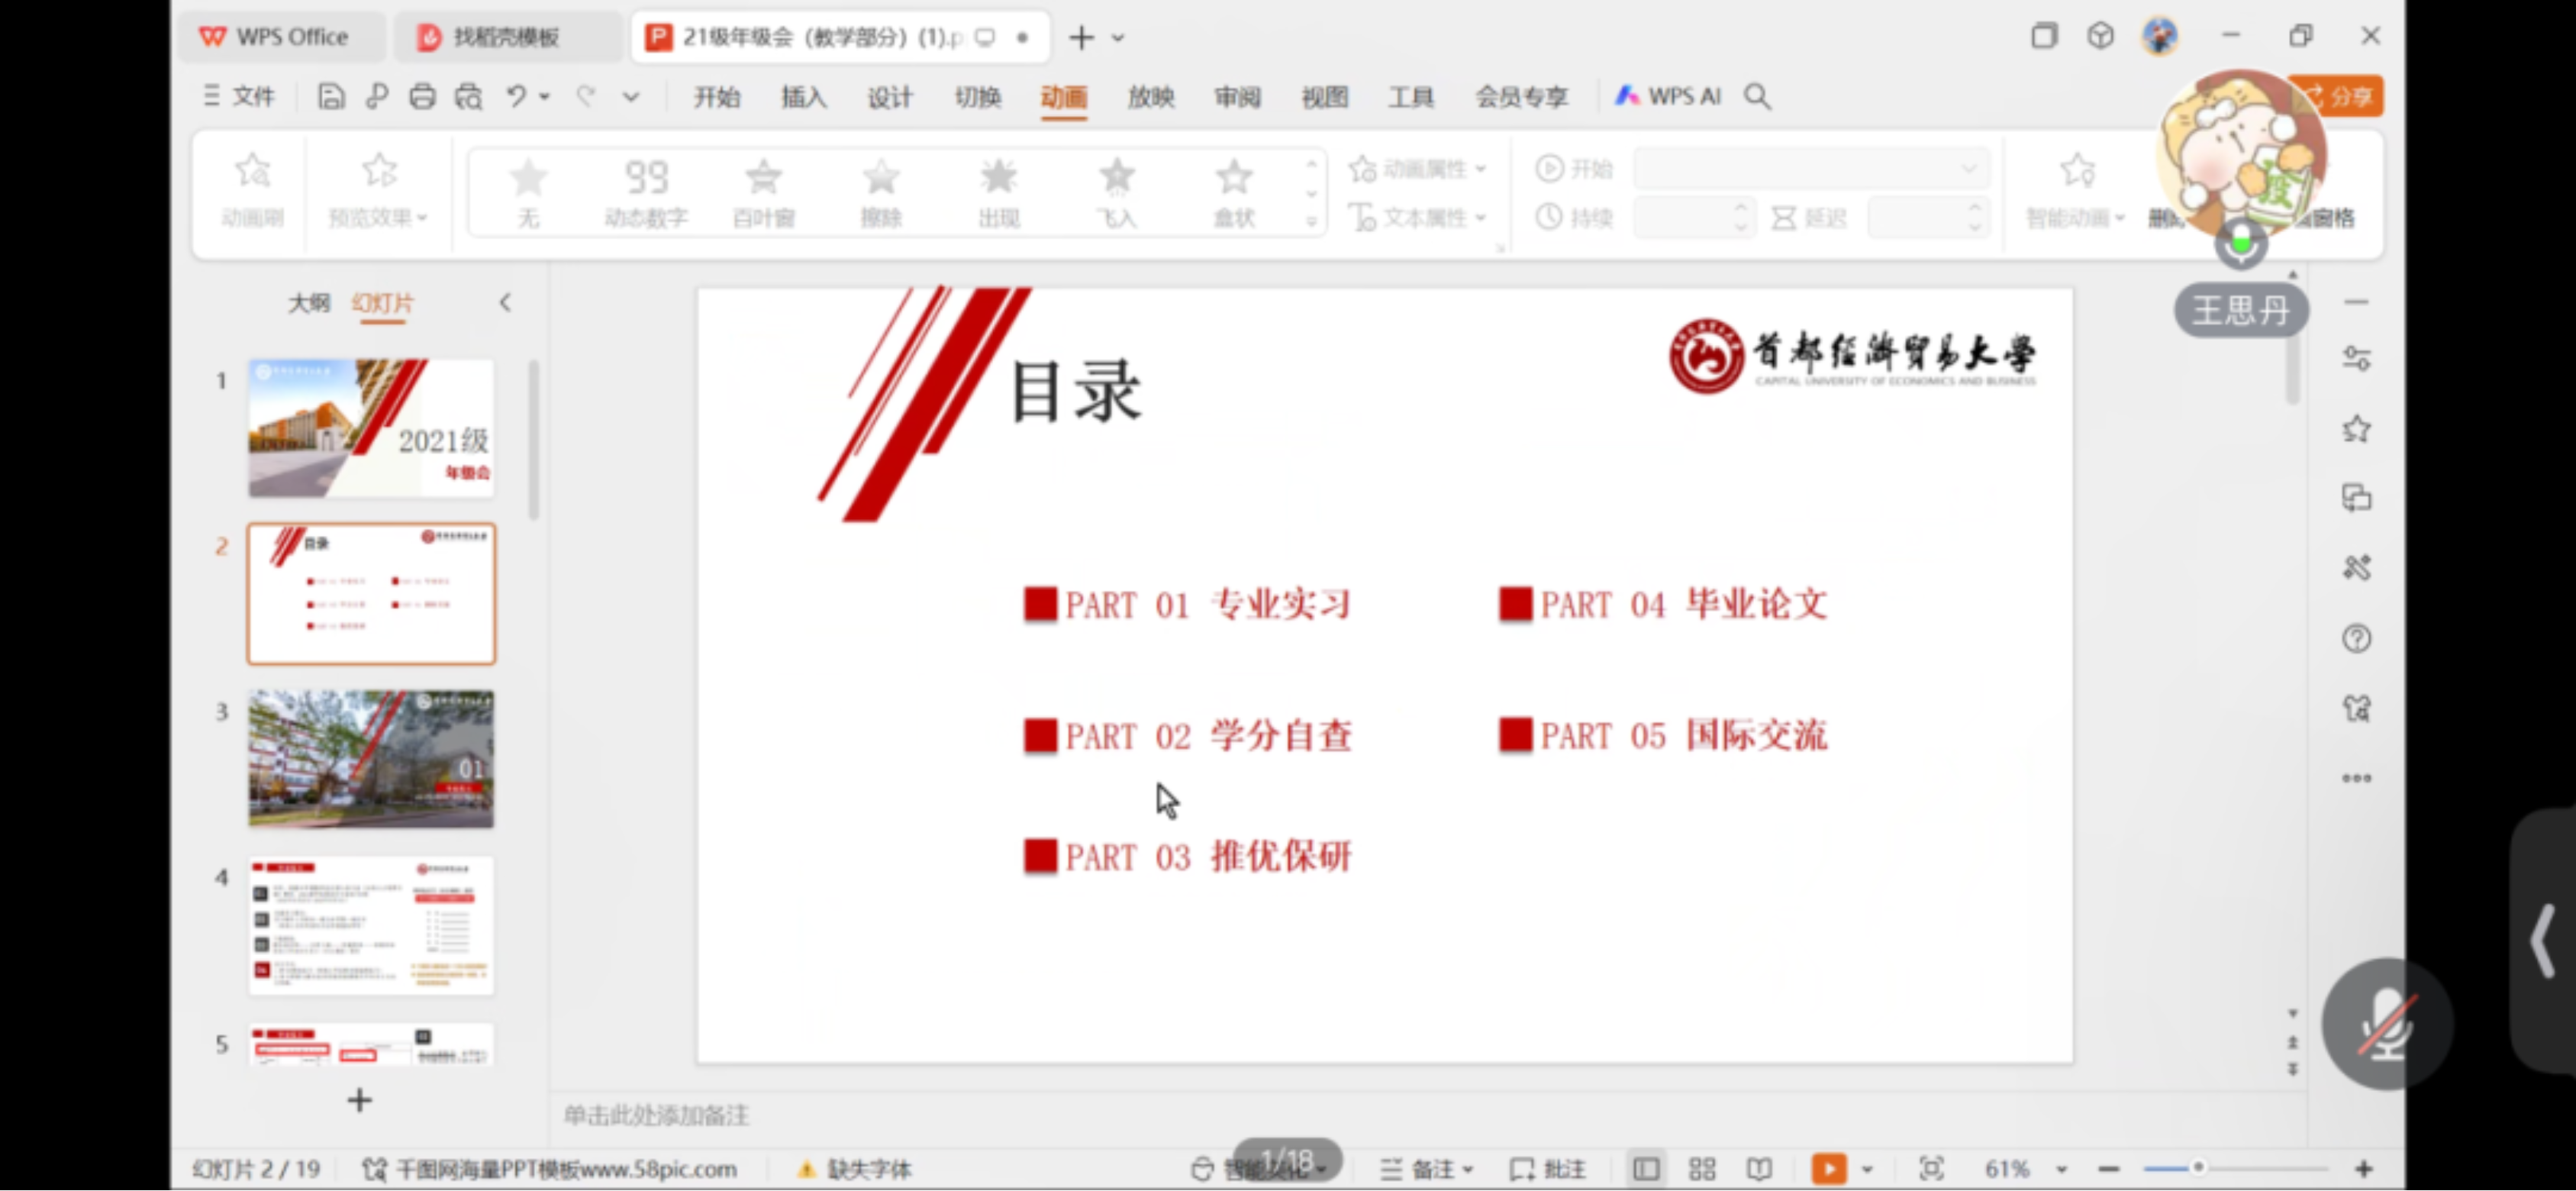Click the Undo arrow icon

[516, 97]
